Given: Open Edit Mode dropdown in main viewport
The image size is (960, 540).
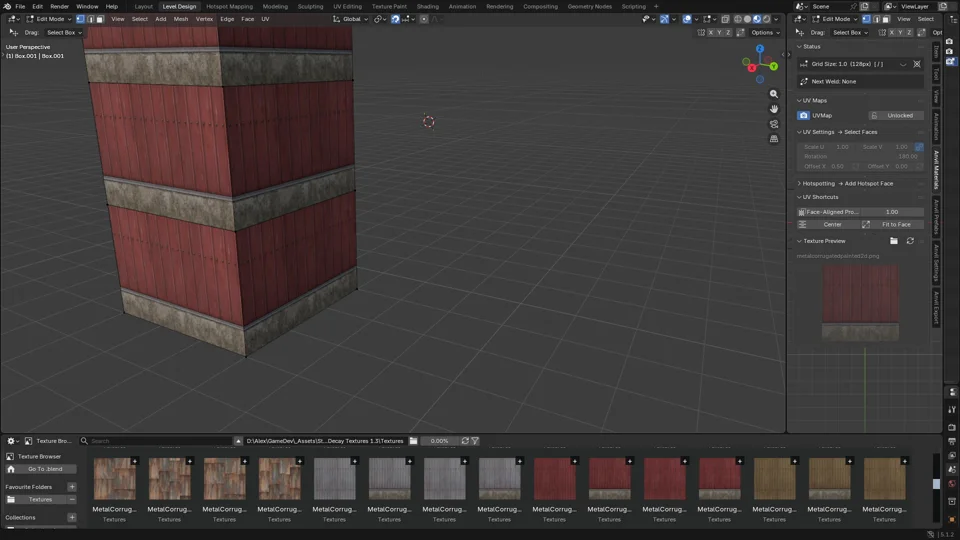Looking at the screenshot, I should pyautogui.click(x=48, y=19).
